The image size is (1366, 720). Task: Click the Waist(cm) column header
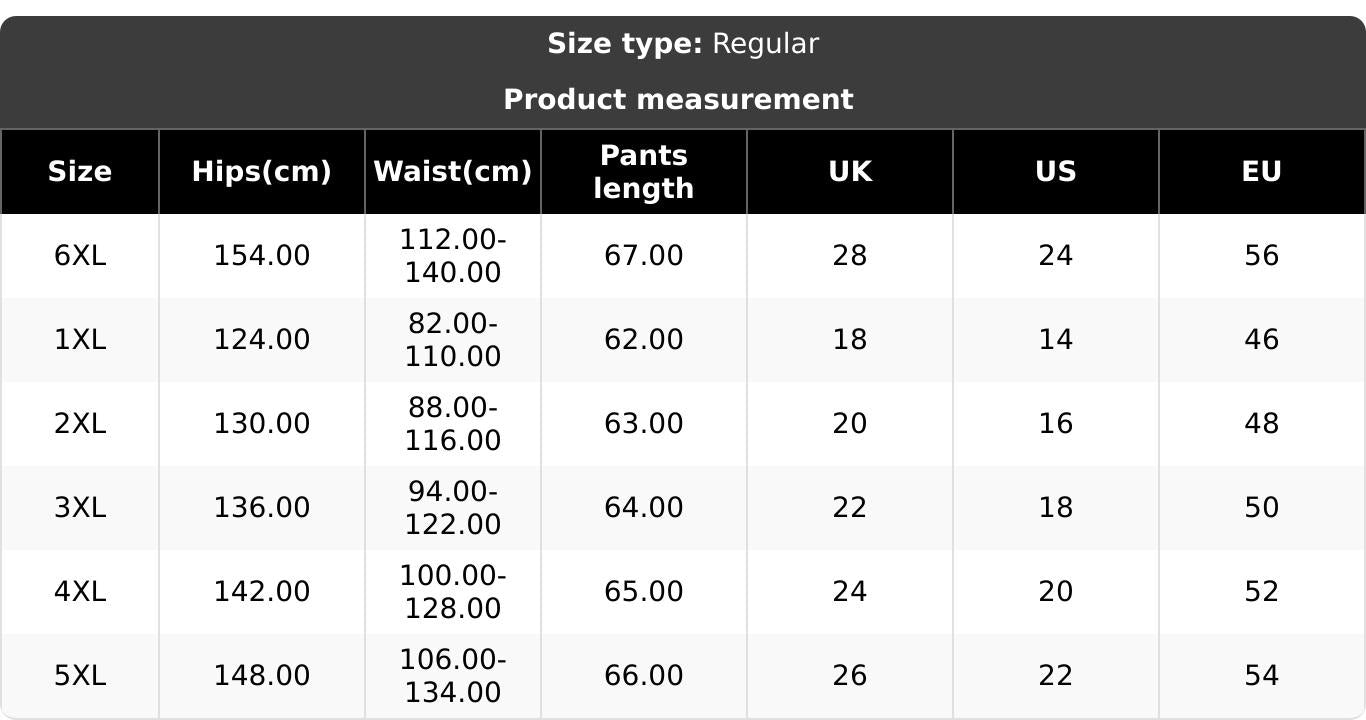453,172
